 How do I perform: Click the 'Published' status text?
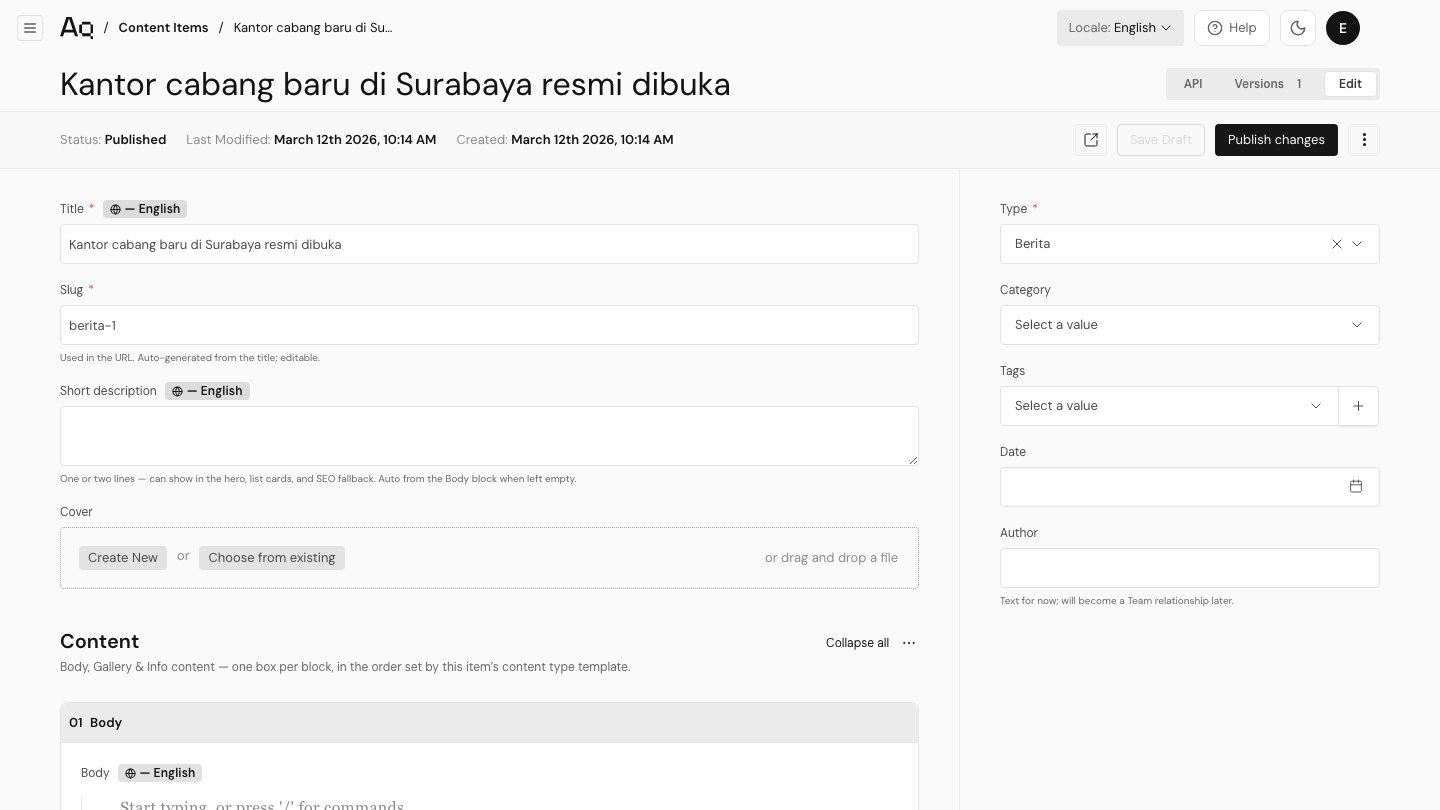tap(135, 140)
